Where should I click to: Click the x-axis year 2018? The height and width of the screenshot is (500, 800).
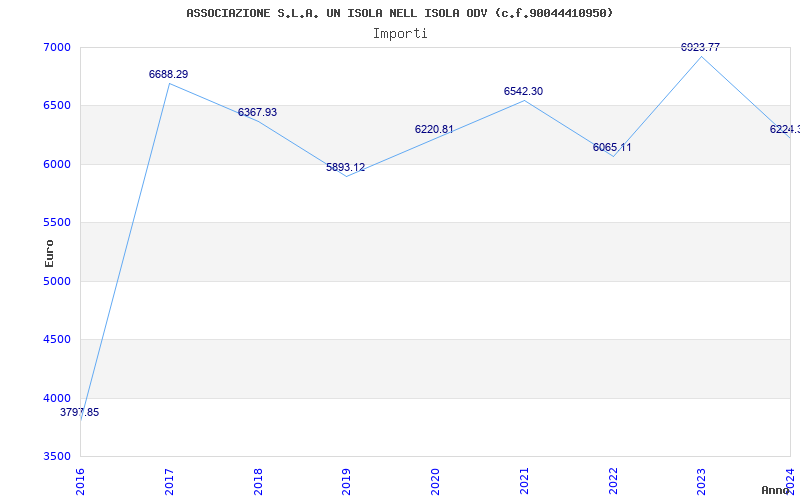click(258, 481)
